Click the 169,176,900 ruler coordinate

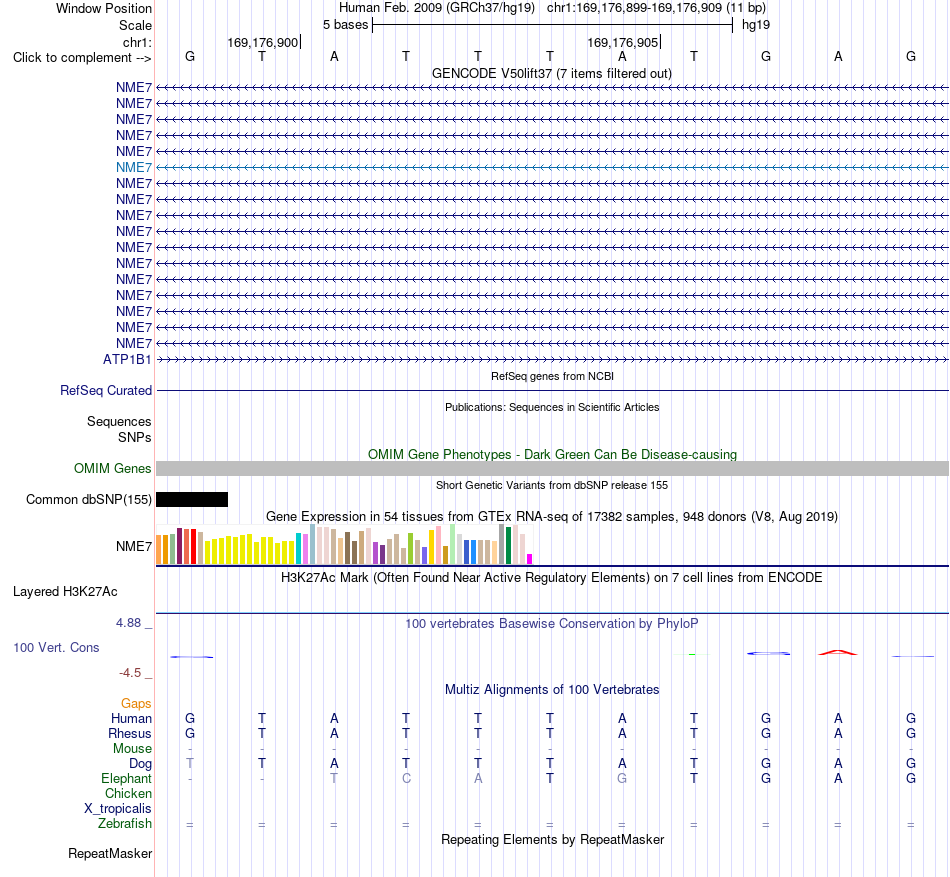coord(263,42)
